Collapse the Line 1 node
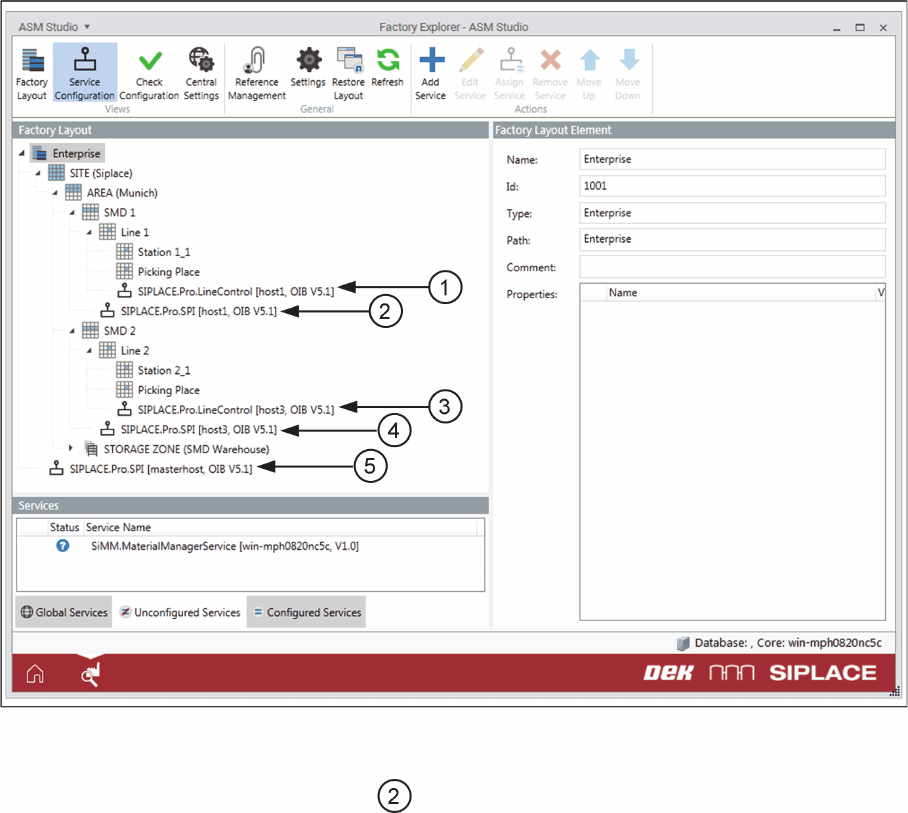This screenshot has height=813, width=908. tap(89, 232)
